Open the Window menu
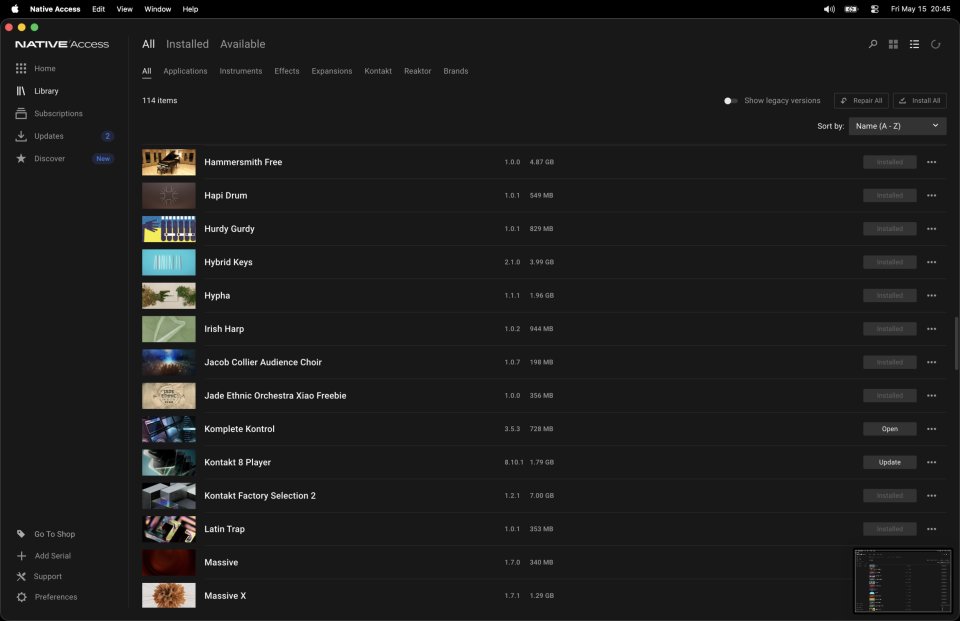 tap(157, 9)
